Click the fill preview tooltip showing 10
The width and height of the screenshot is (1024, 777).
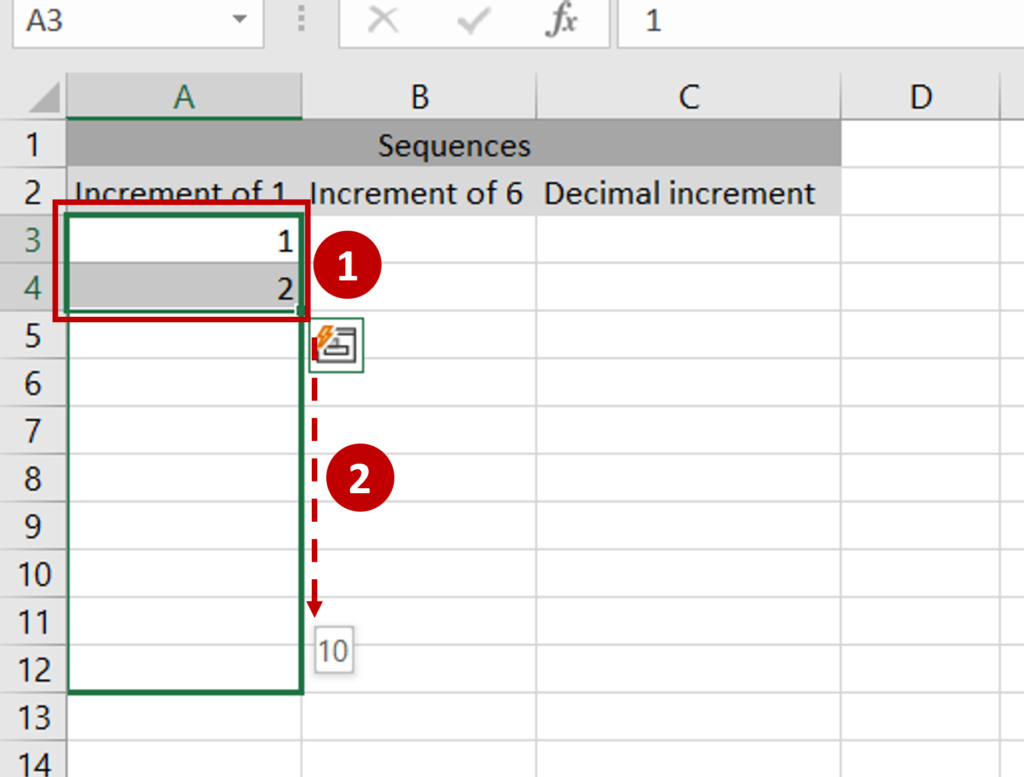pyautogui.click(x=333, y=650)
